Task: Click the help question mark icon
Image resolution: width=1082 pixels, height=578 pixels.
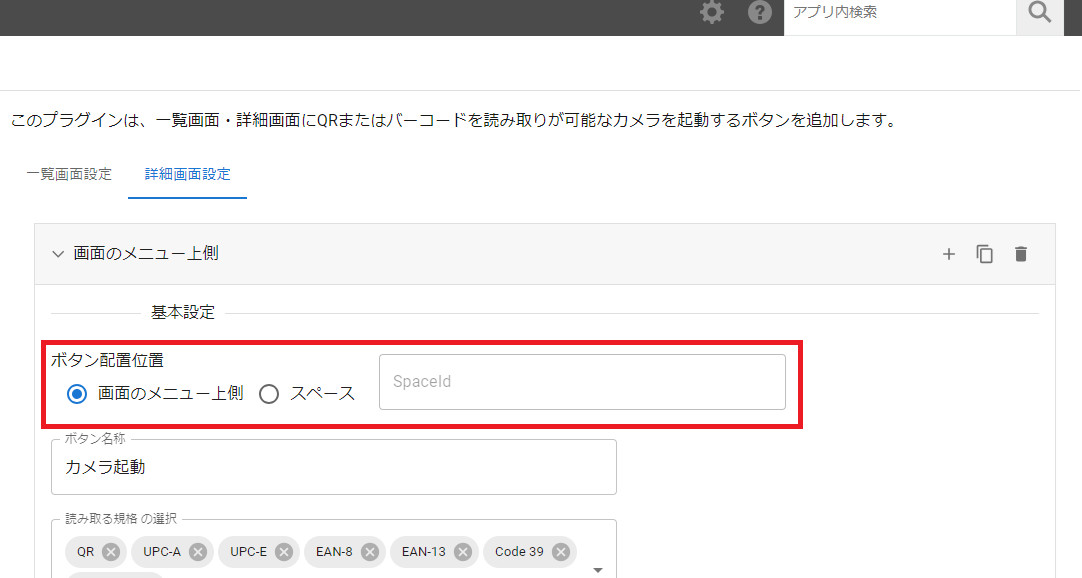Action: [x=760, y=13]
